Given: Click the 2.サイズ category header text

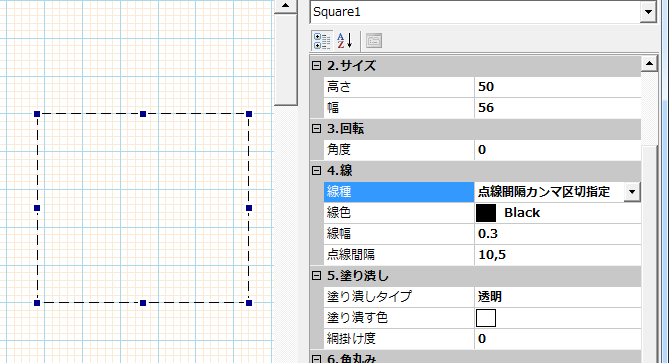Looking at the screenshot, I should point(351,66).
